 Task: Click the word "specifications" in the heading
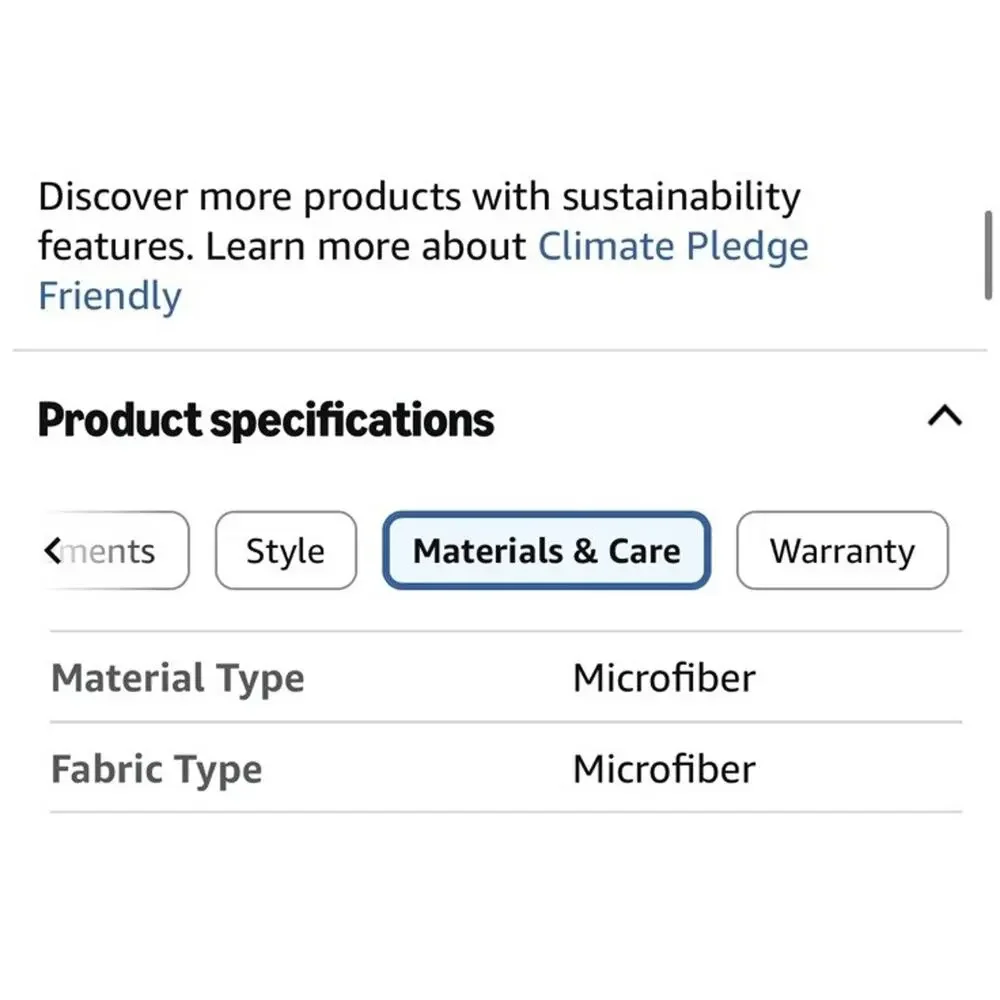pos(352,421)
